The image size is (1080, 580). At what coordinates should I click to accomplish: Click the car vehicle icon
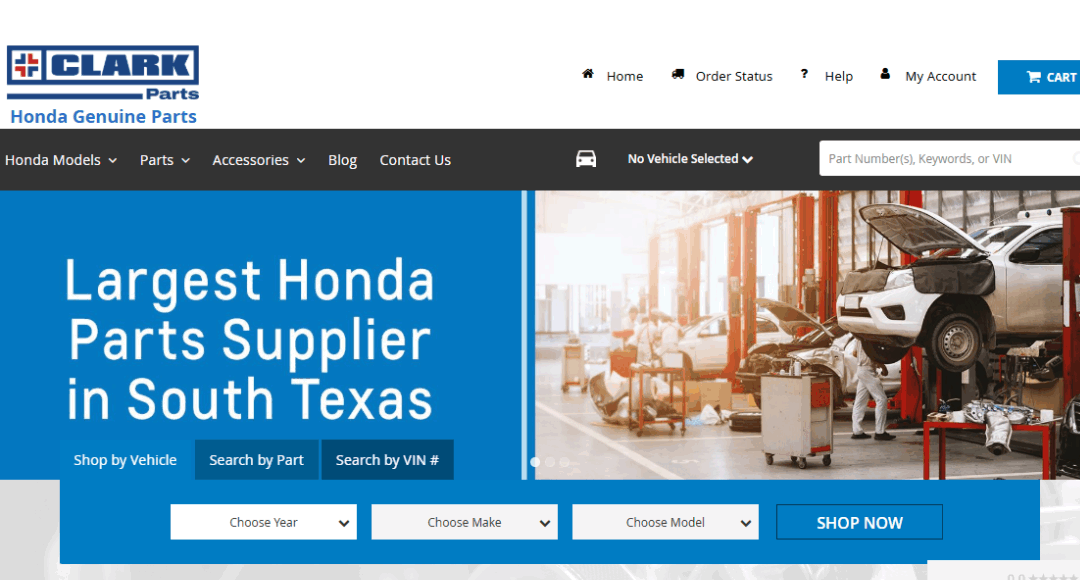(x=586, y=159)
